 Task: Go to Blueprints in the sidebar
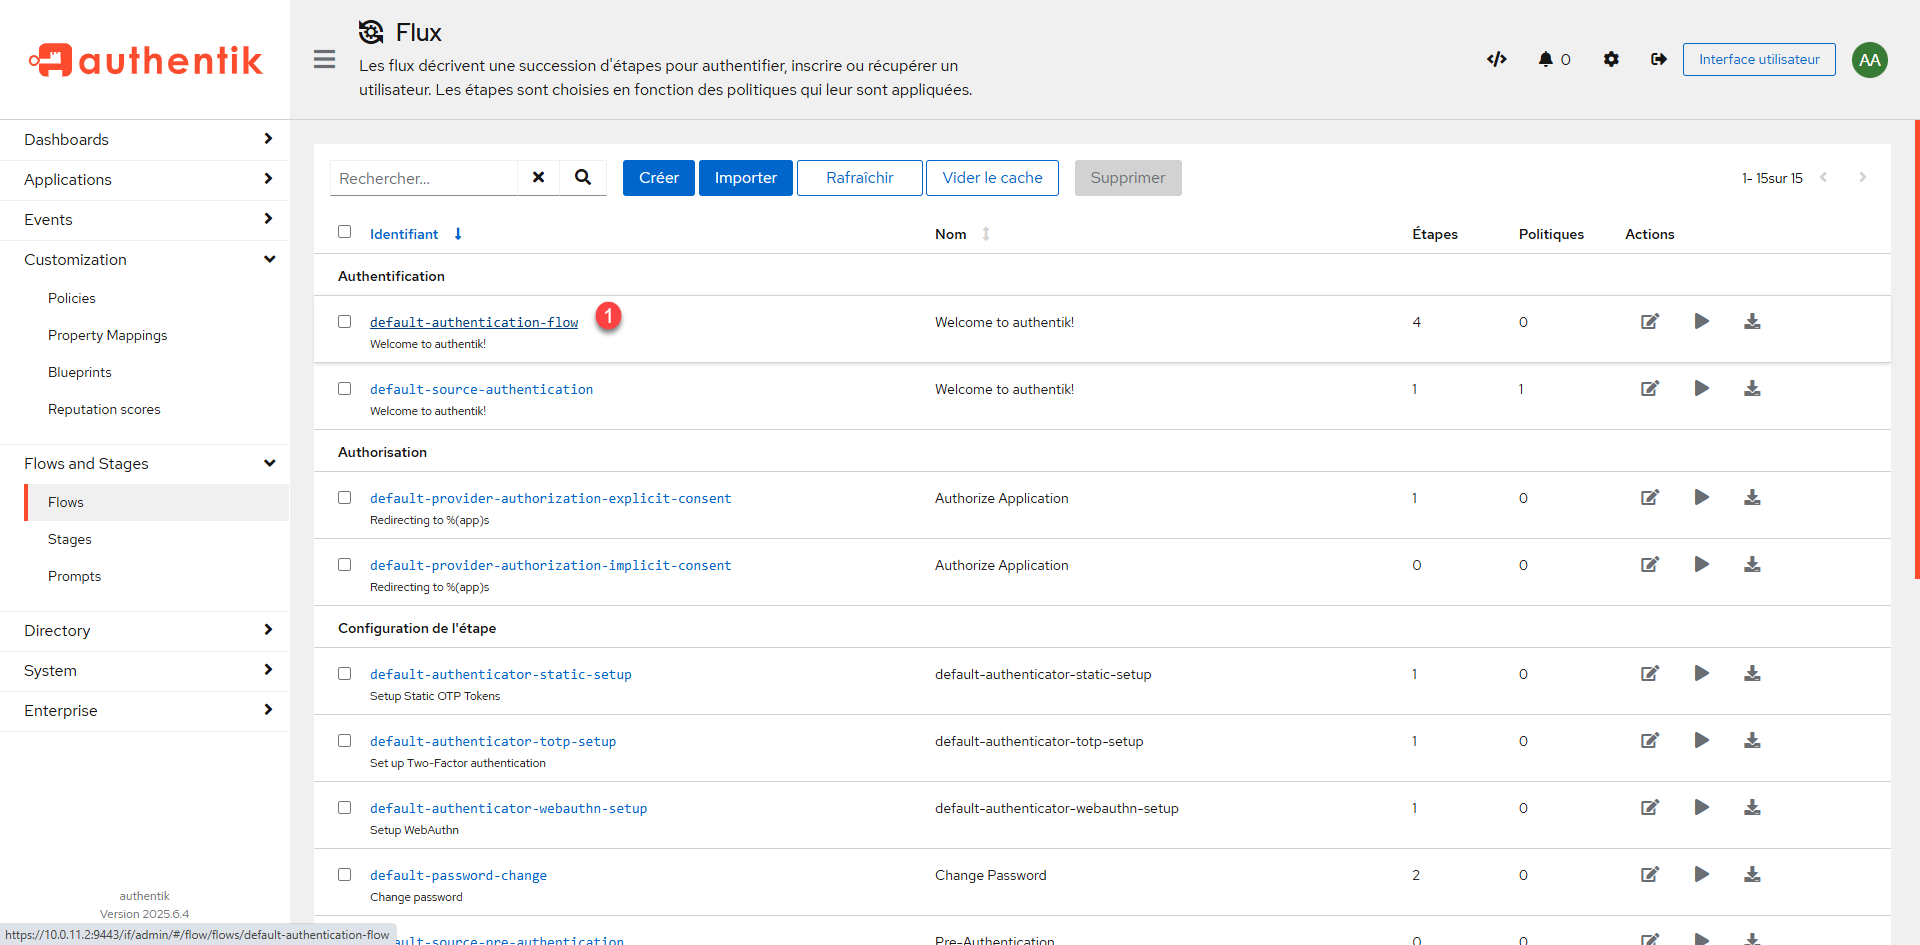80,372
